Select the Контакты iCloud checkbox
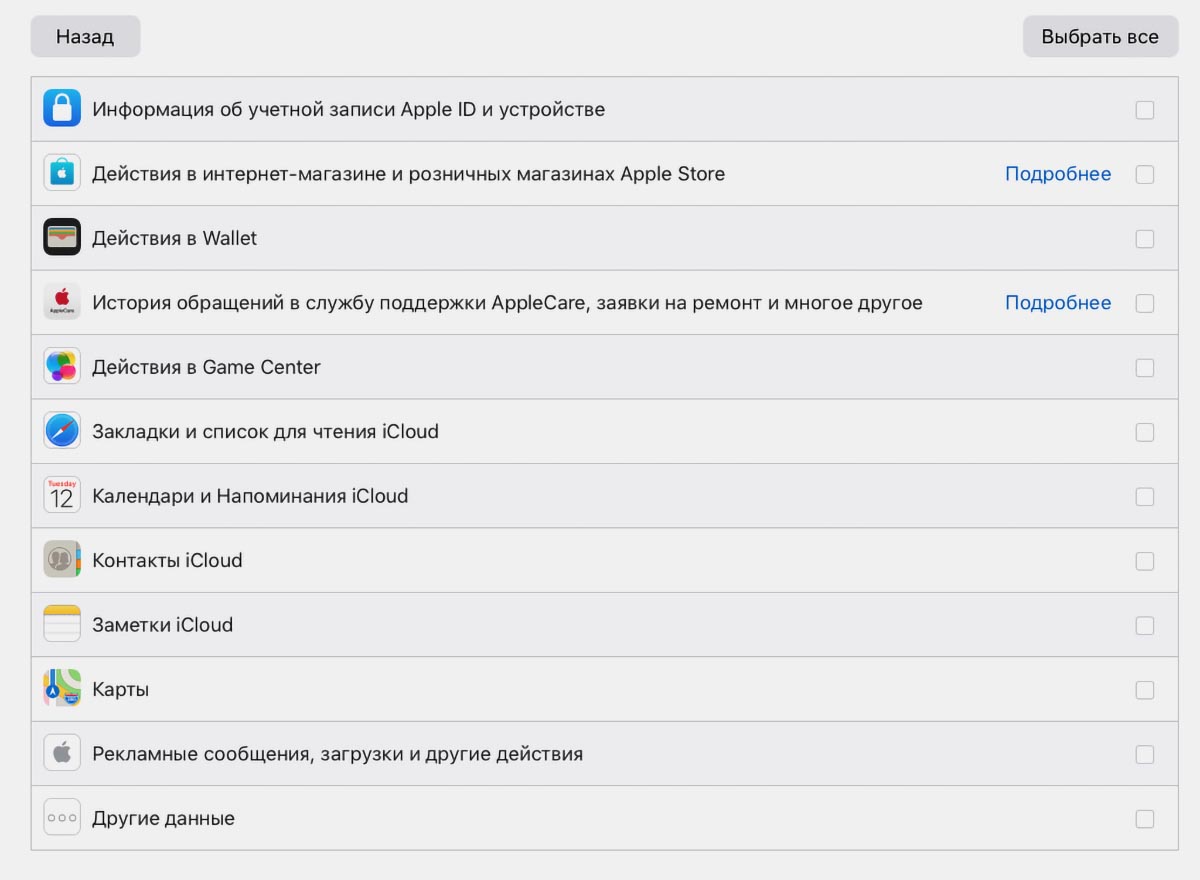Viewport: 1200px width, 880px height. (1145, 561)
